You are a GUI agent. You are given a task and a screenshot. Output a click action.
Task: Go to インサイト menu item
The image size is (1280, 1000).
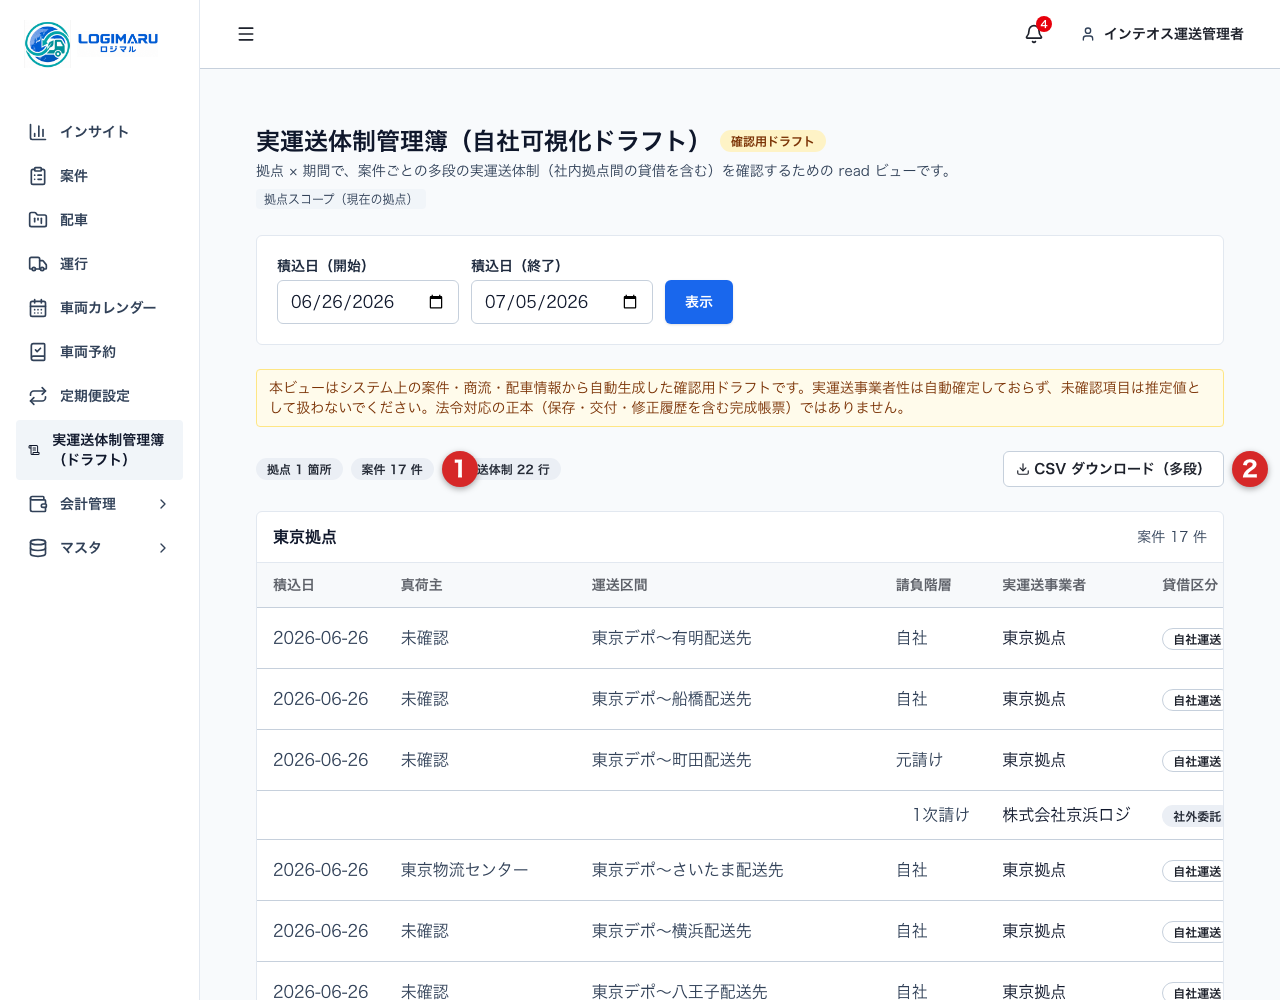click(99, 132)
